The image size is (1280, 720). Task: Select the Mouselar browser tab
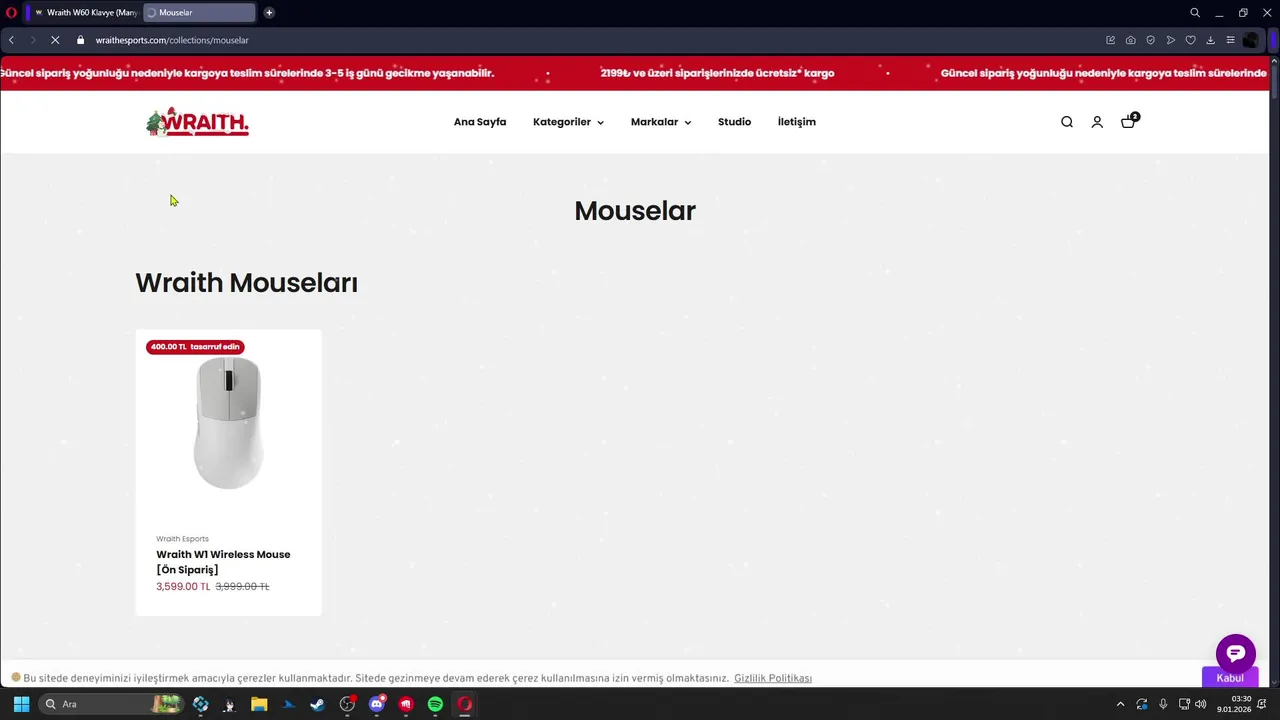[198, 13]
